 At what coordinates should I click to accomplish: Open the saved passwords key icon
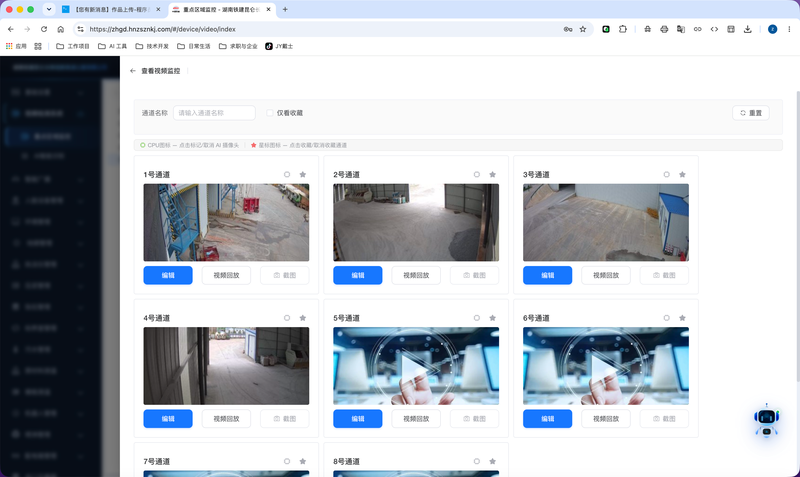tap(568, 29)
